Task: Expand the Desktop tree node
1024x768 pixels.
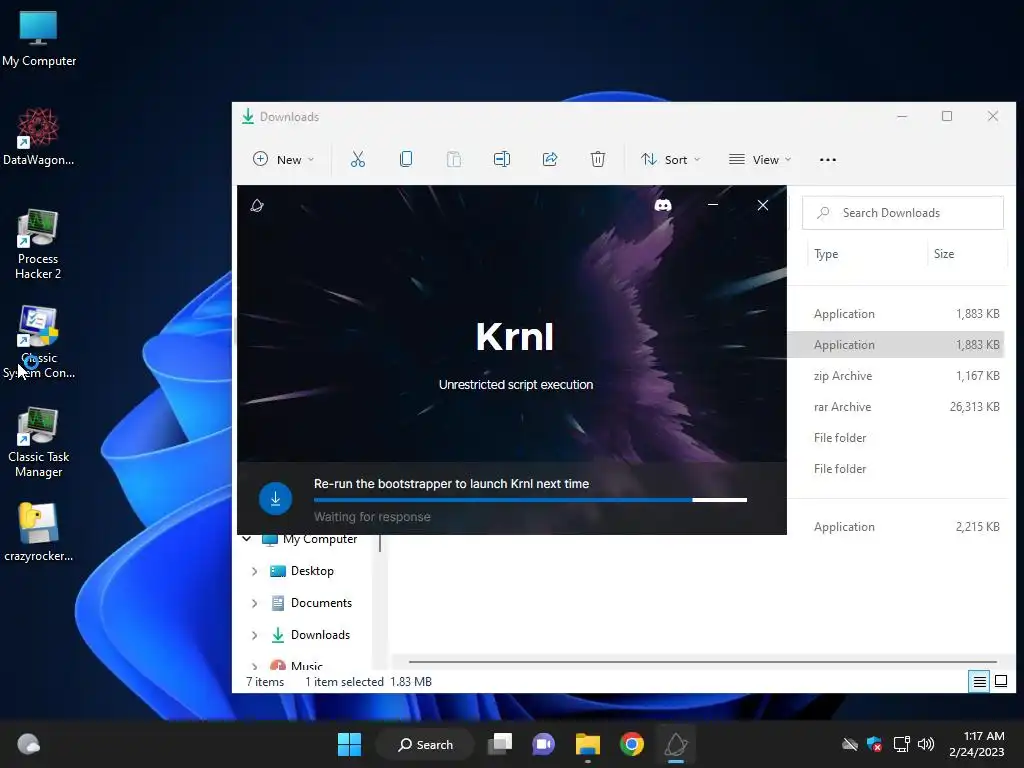Action: pyautogui.click(x=254, y=571)
